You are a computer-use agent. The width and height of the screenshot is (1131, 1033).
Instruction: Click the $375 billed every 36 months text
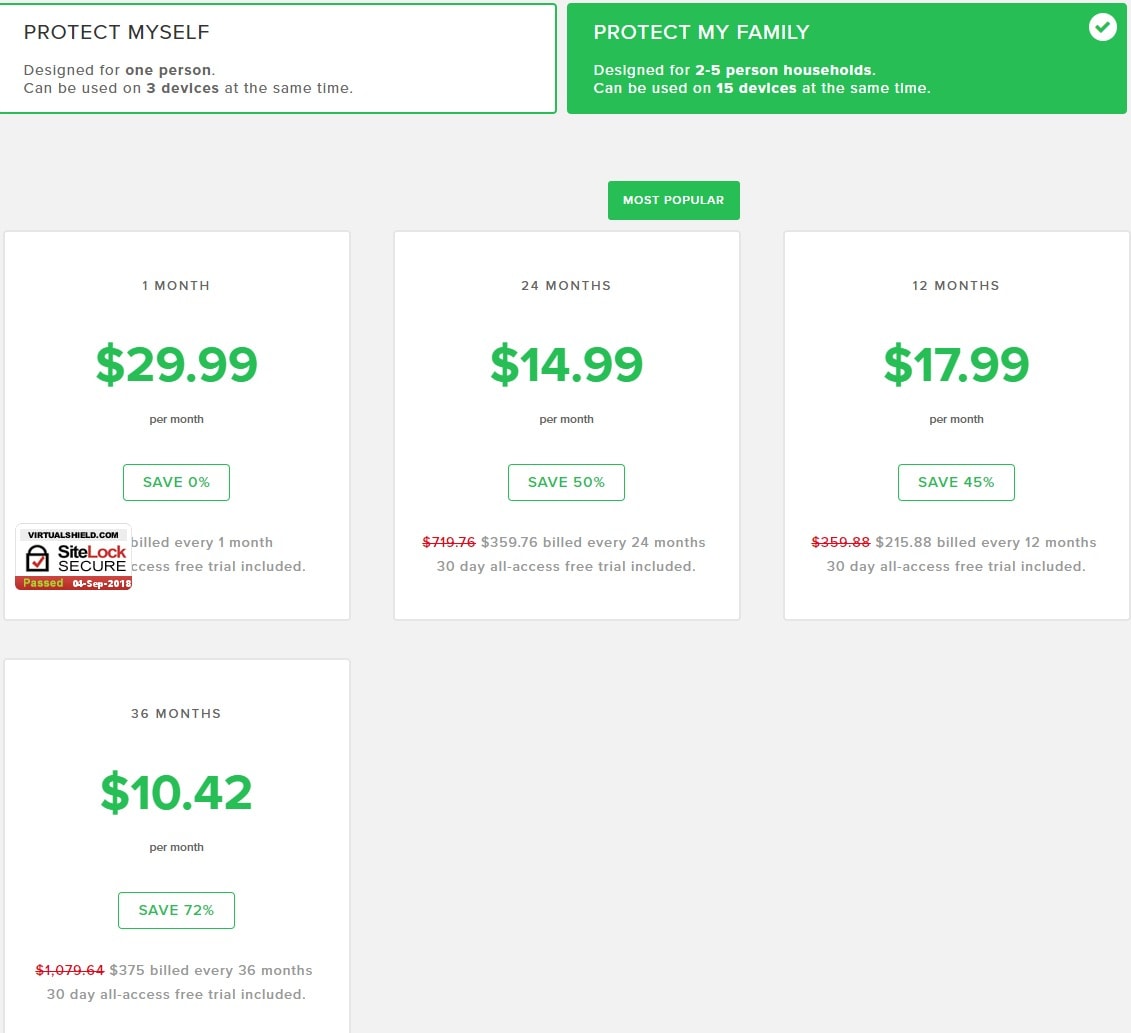(211, 970)
